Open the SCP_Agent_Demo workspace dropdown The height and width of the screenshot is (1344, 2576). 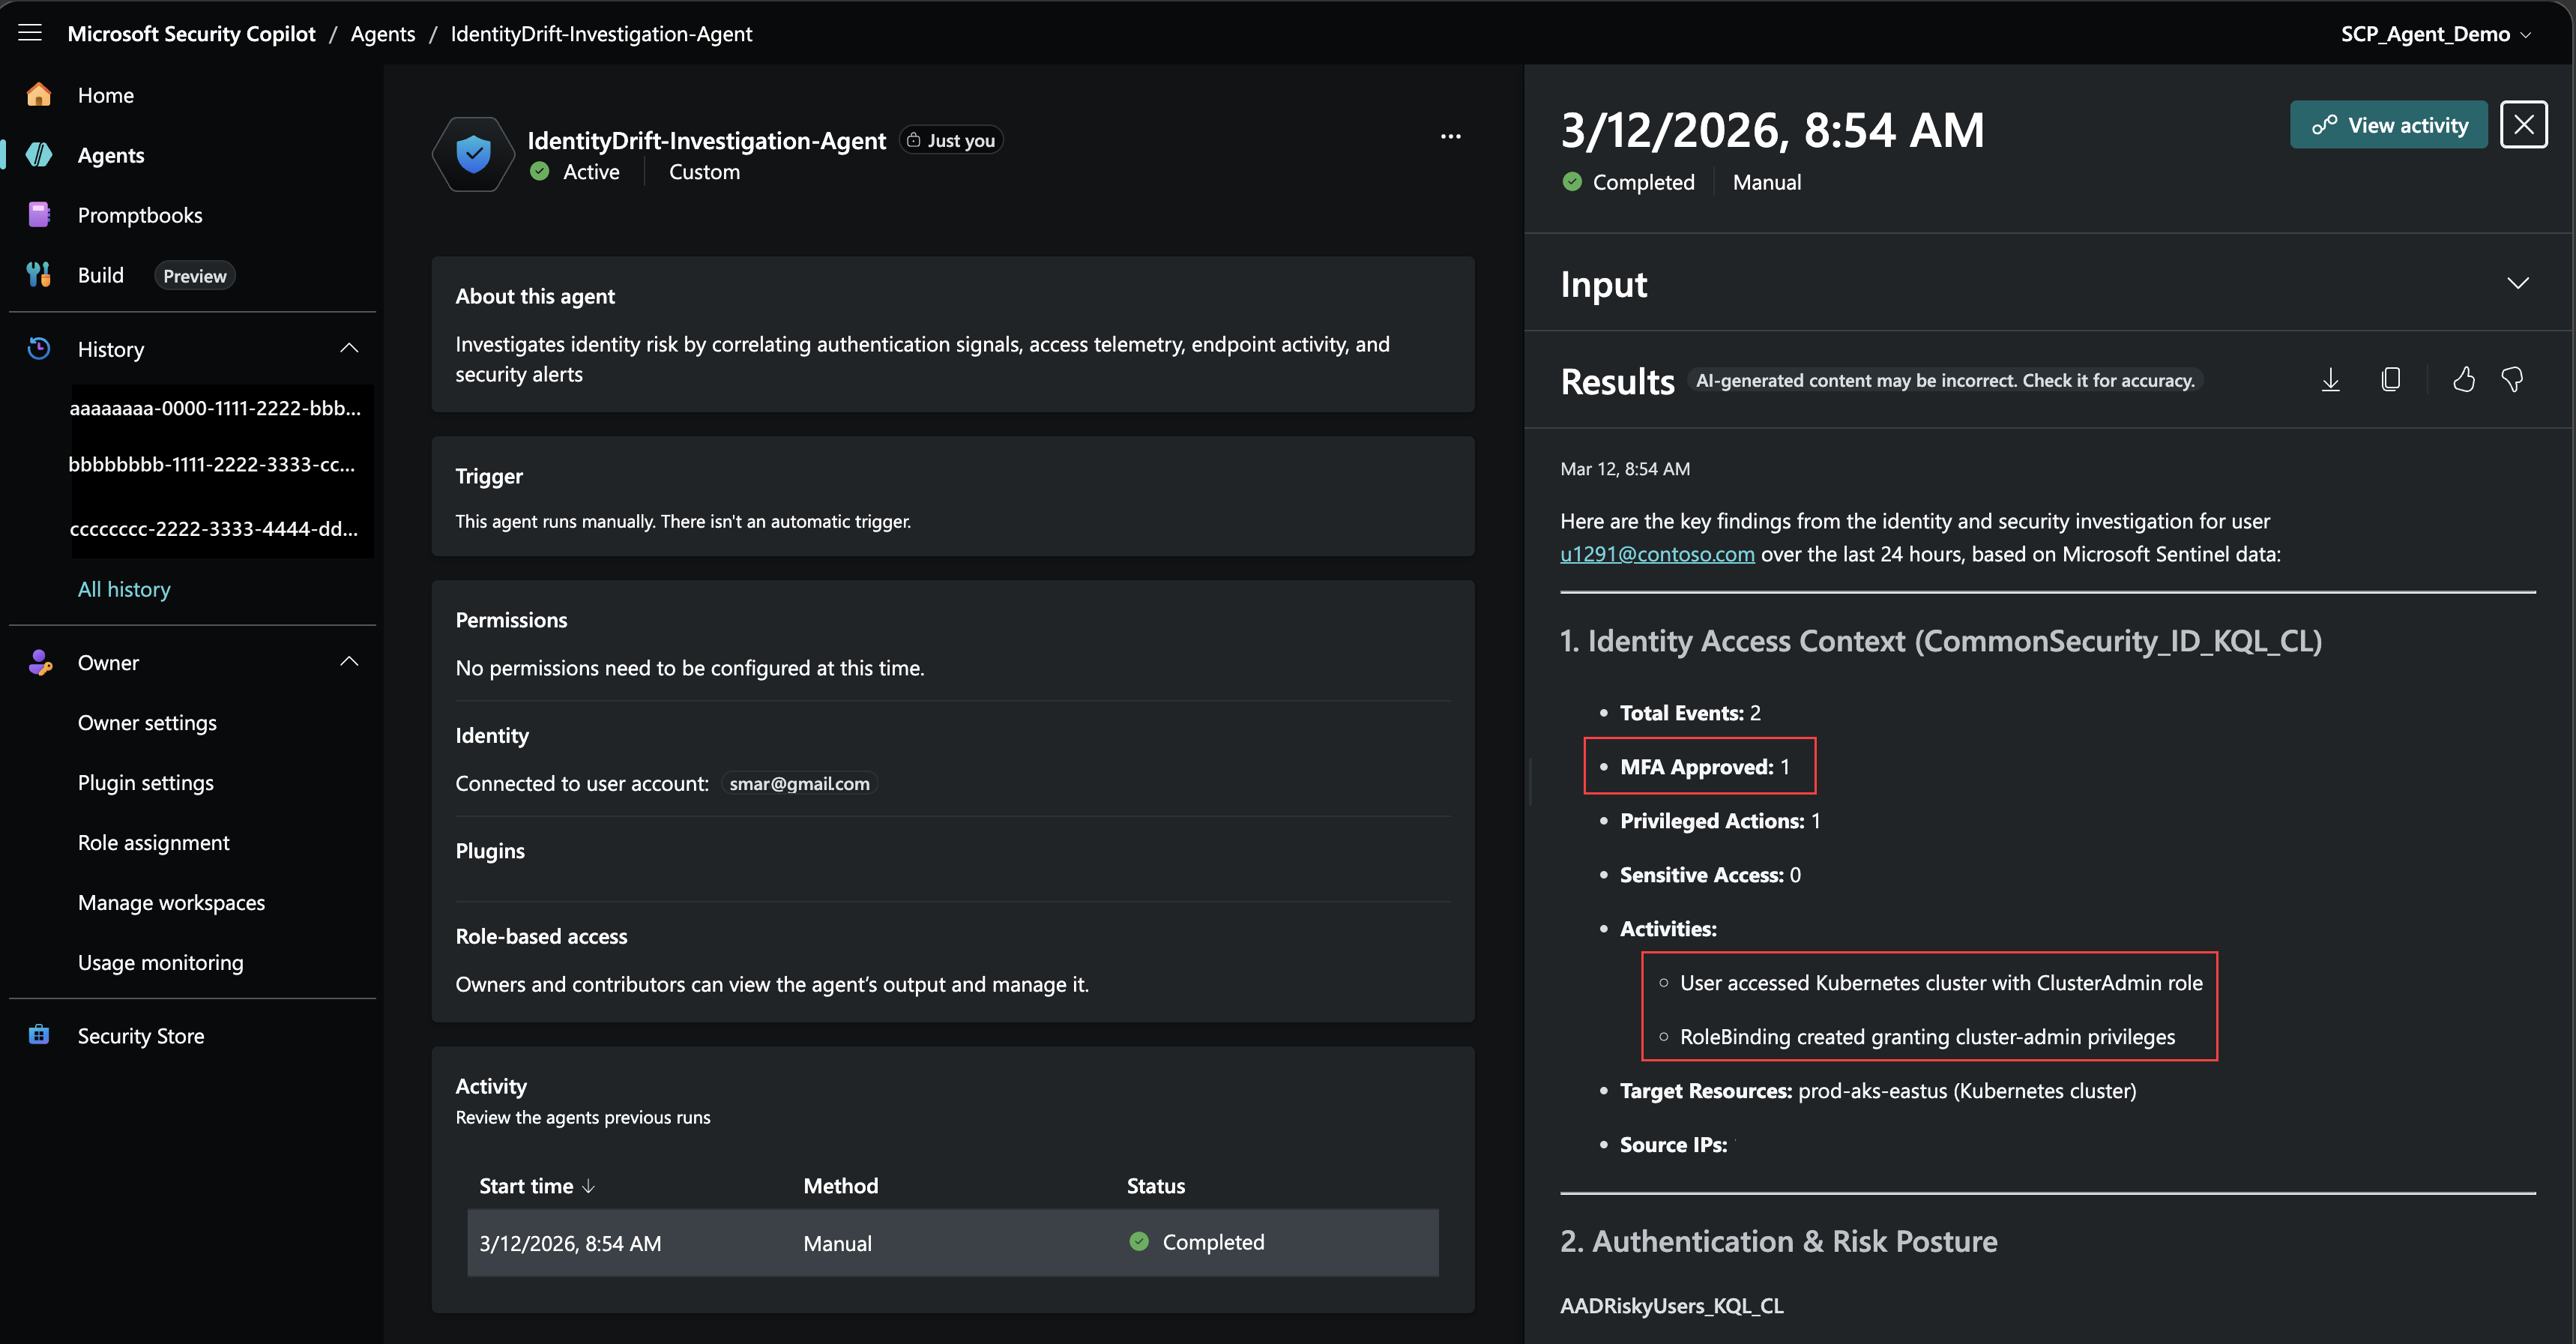tap(2434, 33)
